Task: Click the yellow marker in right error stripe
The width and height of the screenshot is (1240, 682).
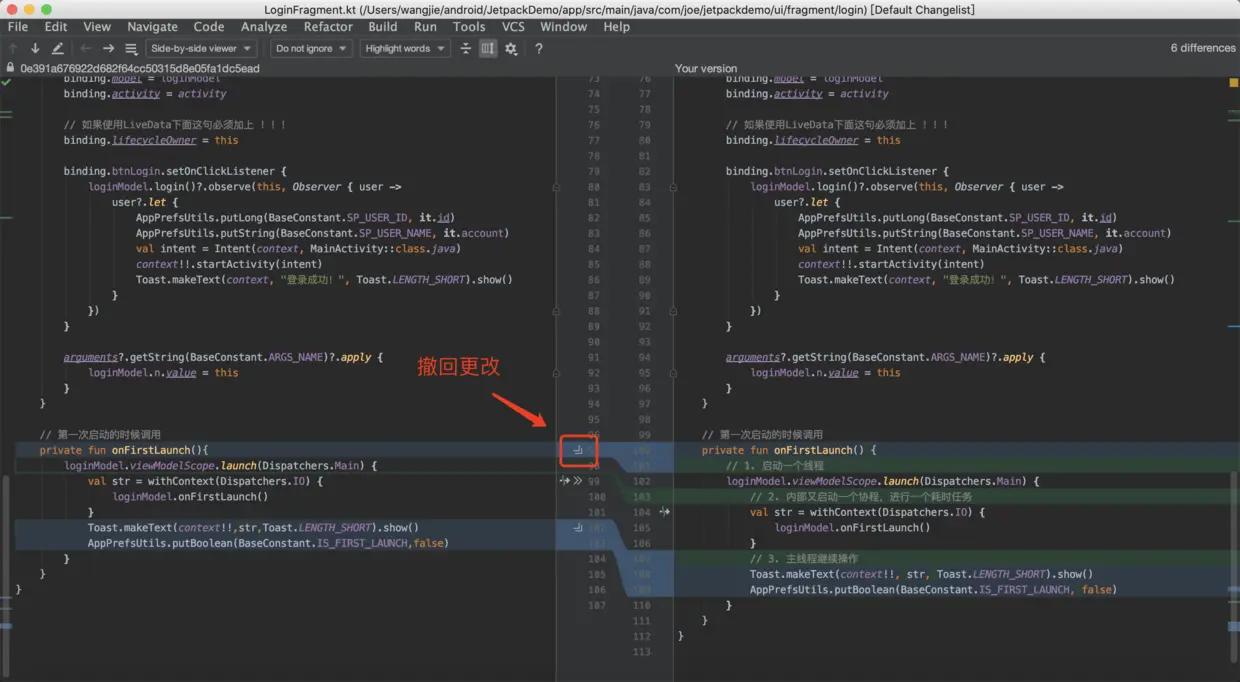Action: click(1233, 82)
